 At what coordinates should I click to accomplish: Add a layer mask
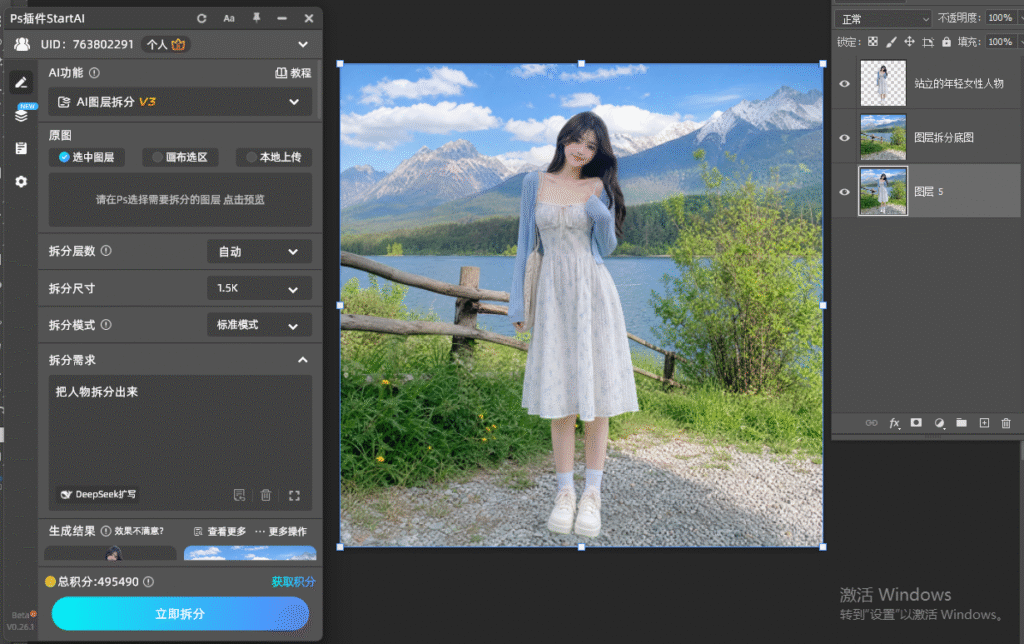pos(916,423)
